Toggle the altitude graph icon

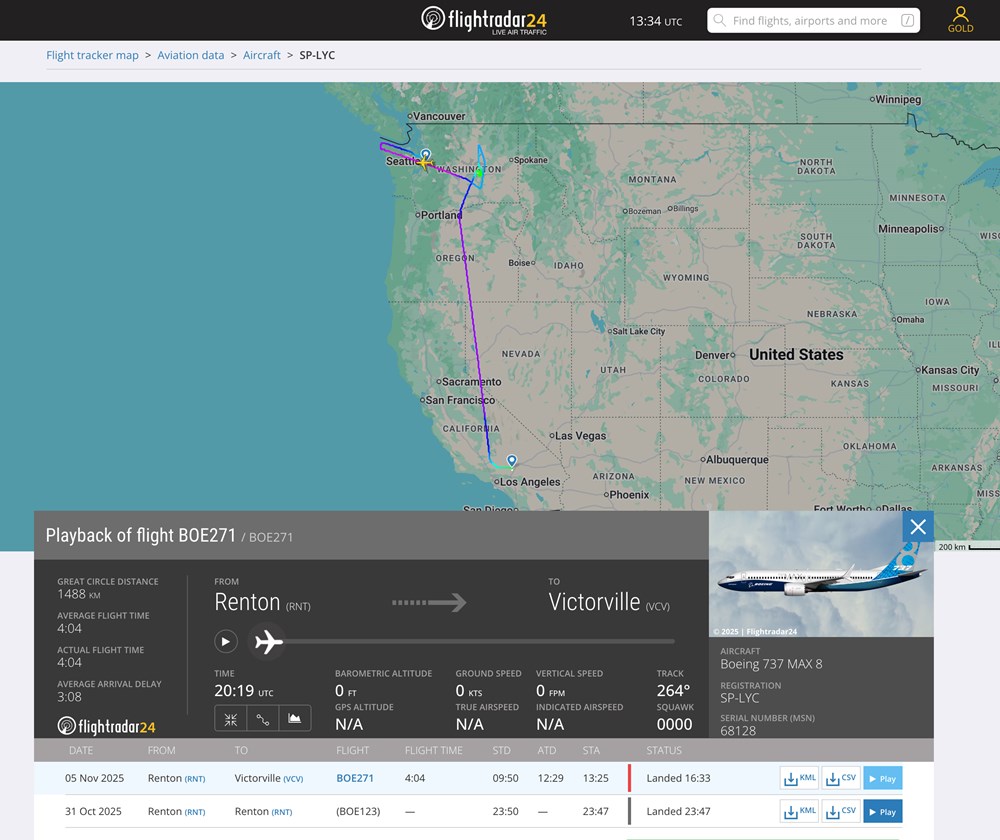pyautogui.click(x=295, y=718)
